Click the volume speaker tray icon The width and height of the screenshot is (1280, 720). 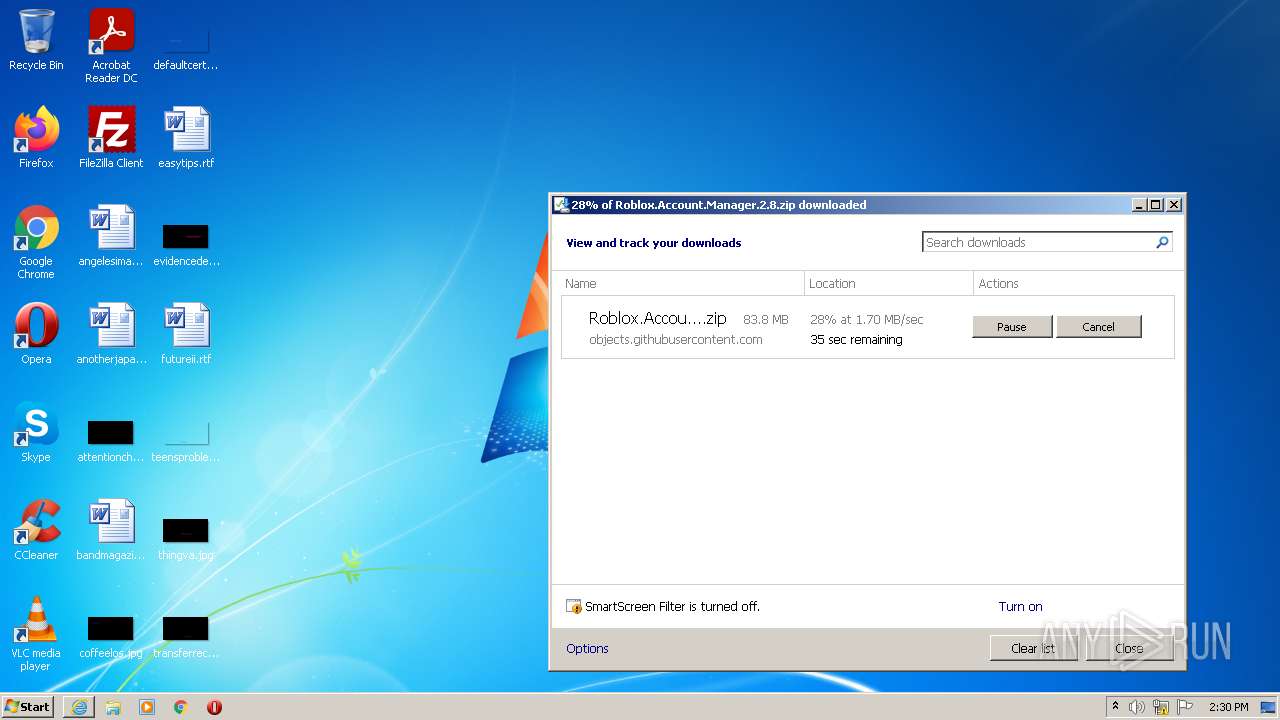pos(1137,707)
